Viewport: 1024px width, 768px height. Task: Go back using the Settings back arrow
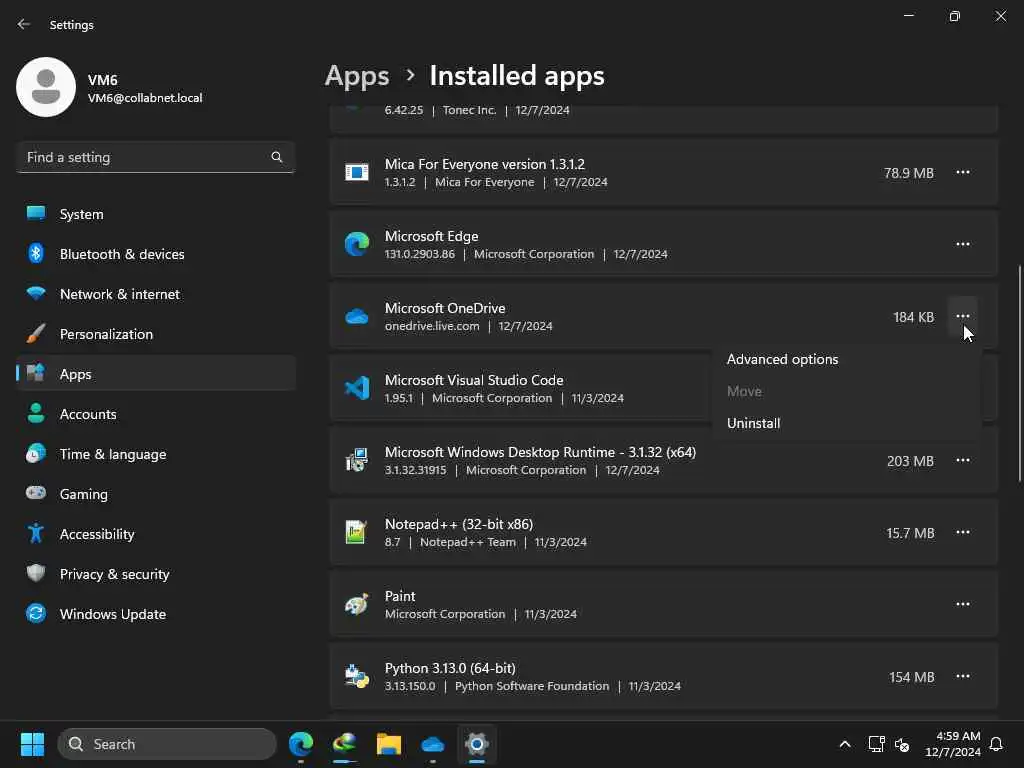coord(24,24)
